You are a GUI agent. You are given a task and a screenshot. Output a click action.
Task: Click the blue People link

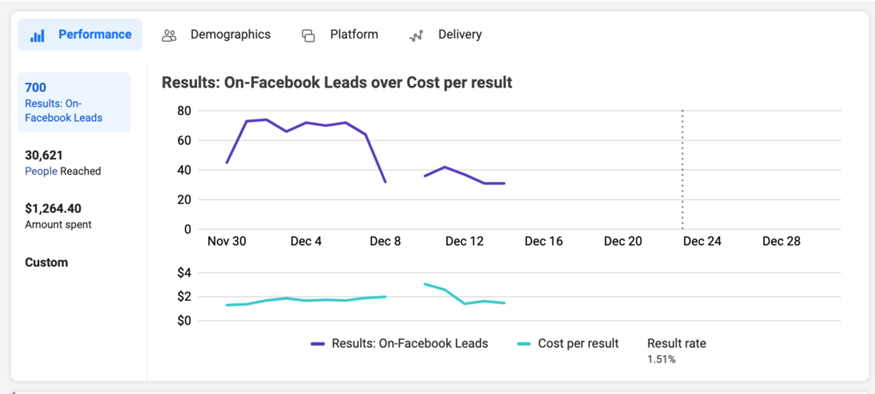(41, 171)
